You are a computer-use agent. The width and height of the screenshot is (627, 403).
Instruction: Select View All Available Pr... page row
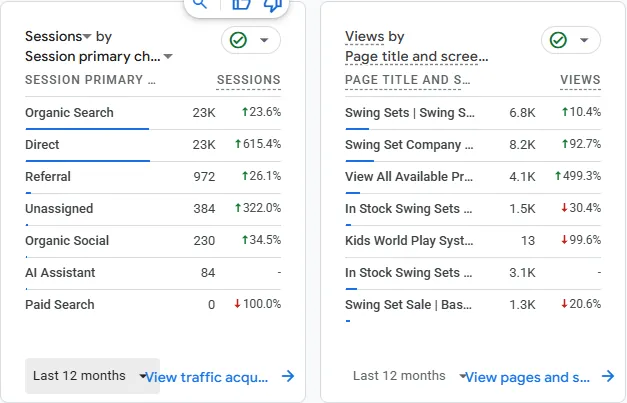[473, 177]
